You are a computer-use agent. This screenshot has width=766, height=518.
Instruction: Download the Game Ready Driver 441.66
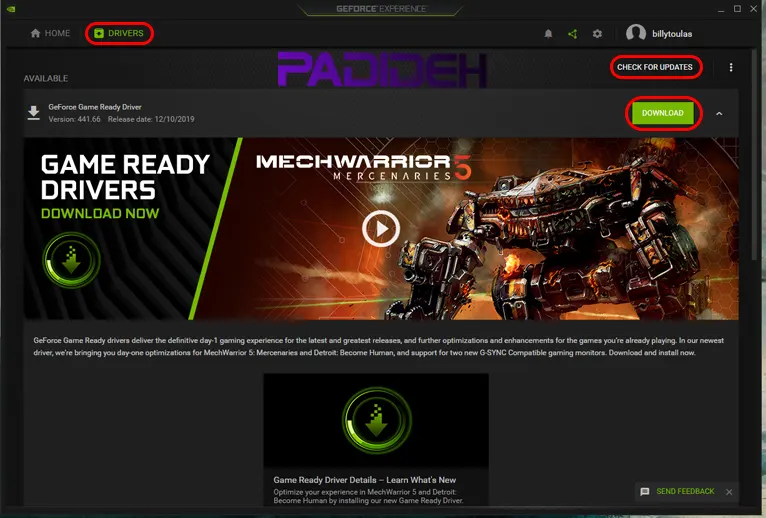(x=662, y=113)
